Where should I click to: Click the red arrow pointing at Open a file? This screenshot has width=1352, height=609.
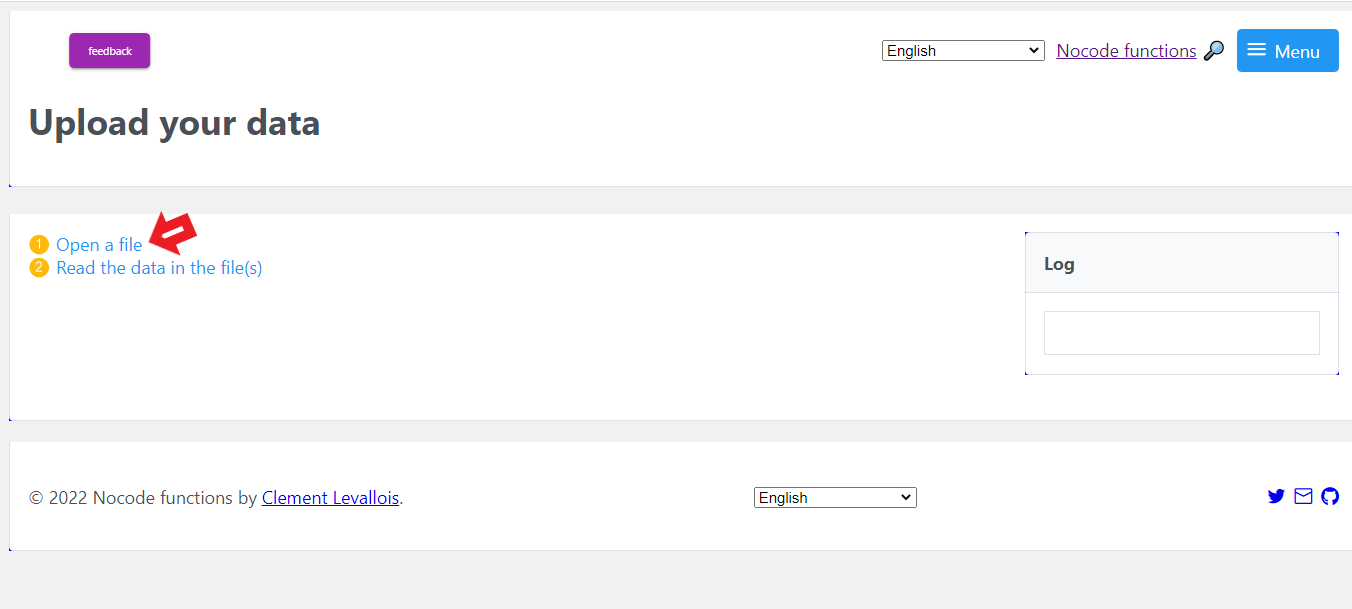tap(173, 233)
